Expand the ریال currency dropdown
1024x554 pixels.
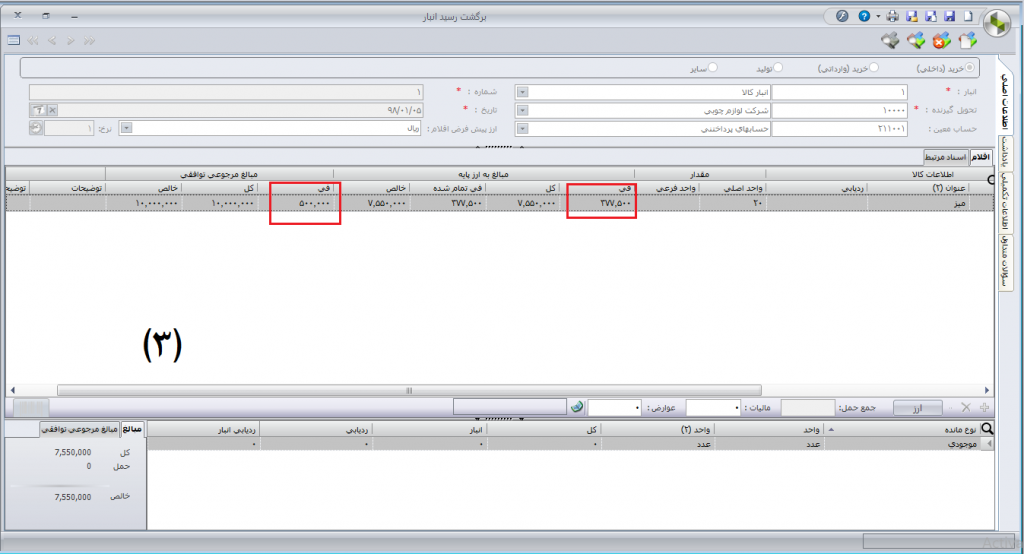pos(127,128)
